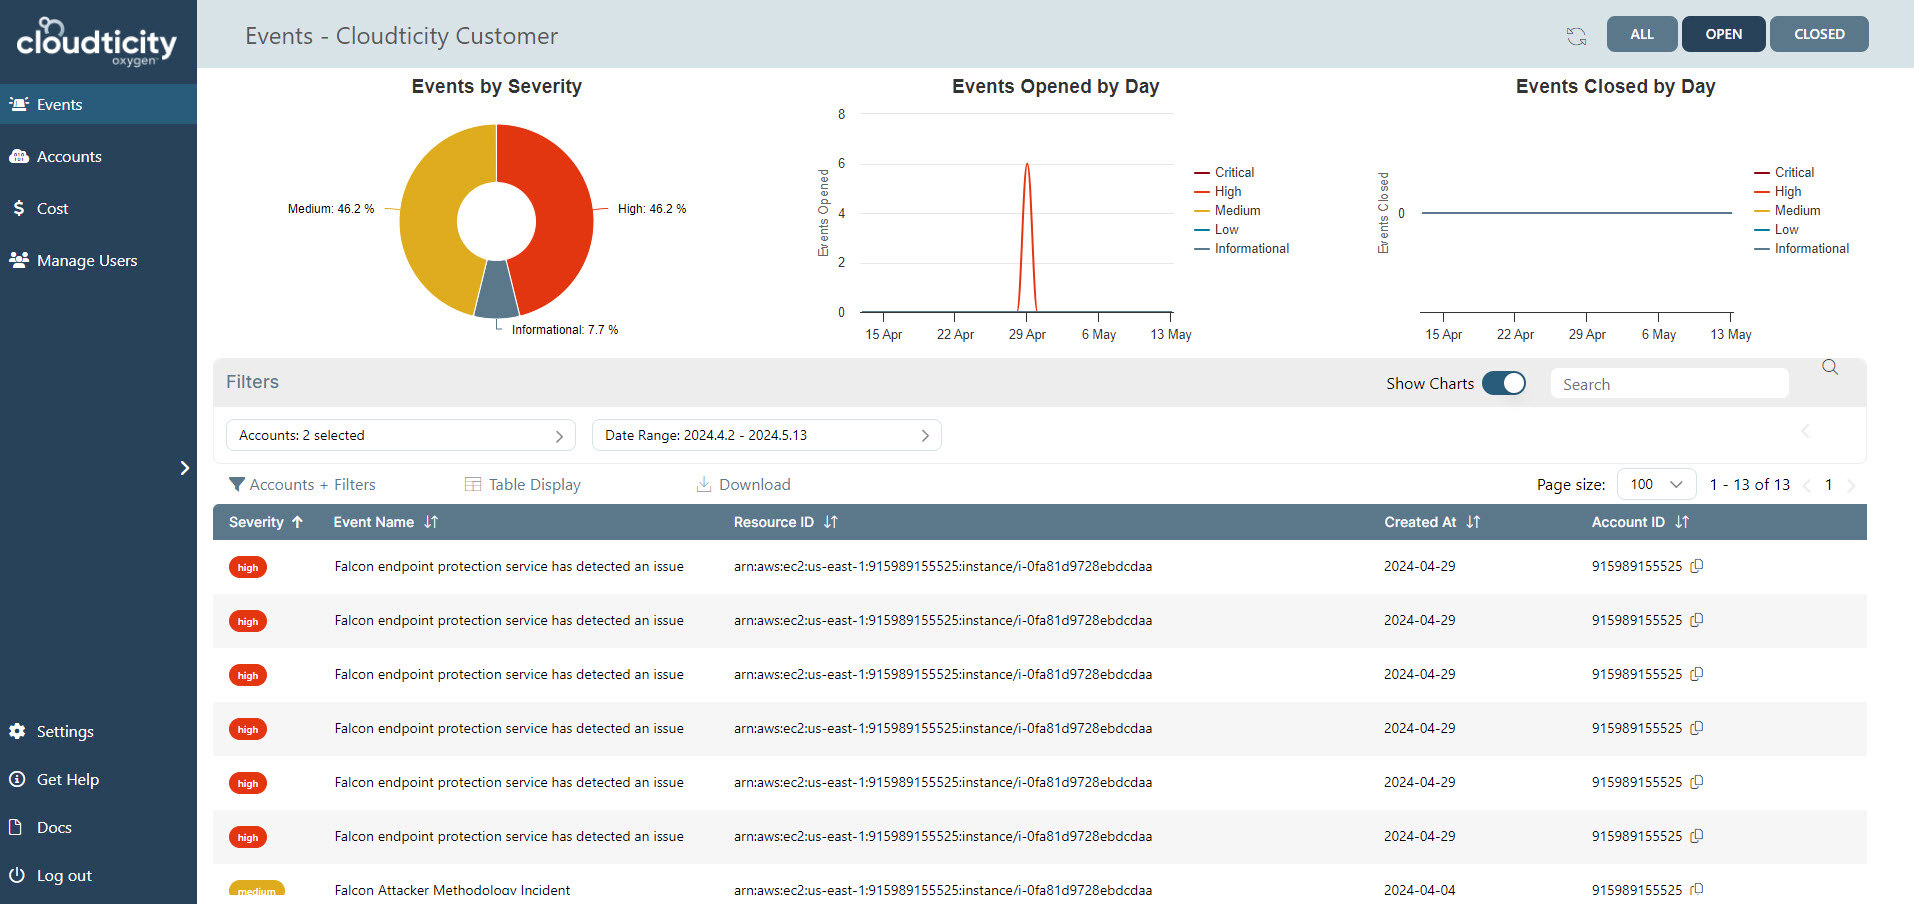Go to Accounts in the sidebar
The height and width of the screenshot is (904, 1914).
pos(69,156)
